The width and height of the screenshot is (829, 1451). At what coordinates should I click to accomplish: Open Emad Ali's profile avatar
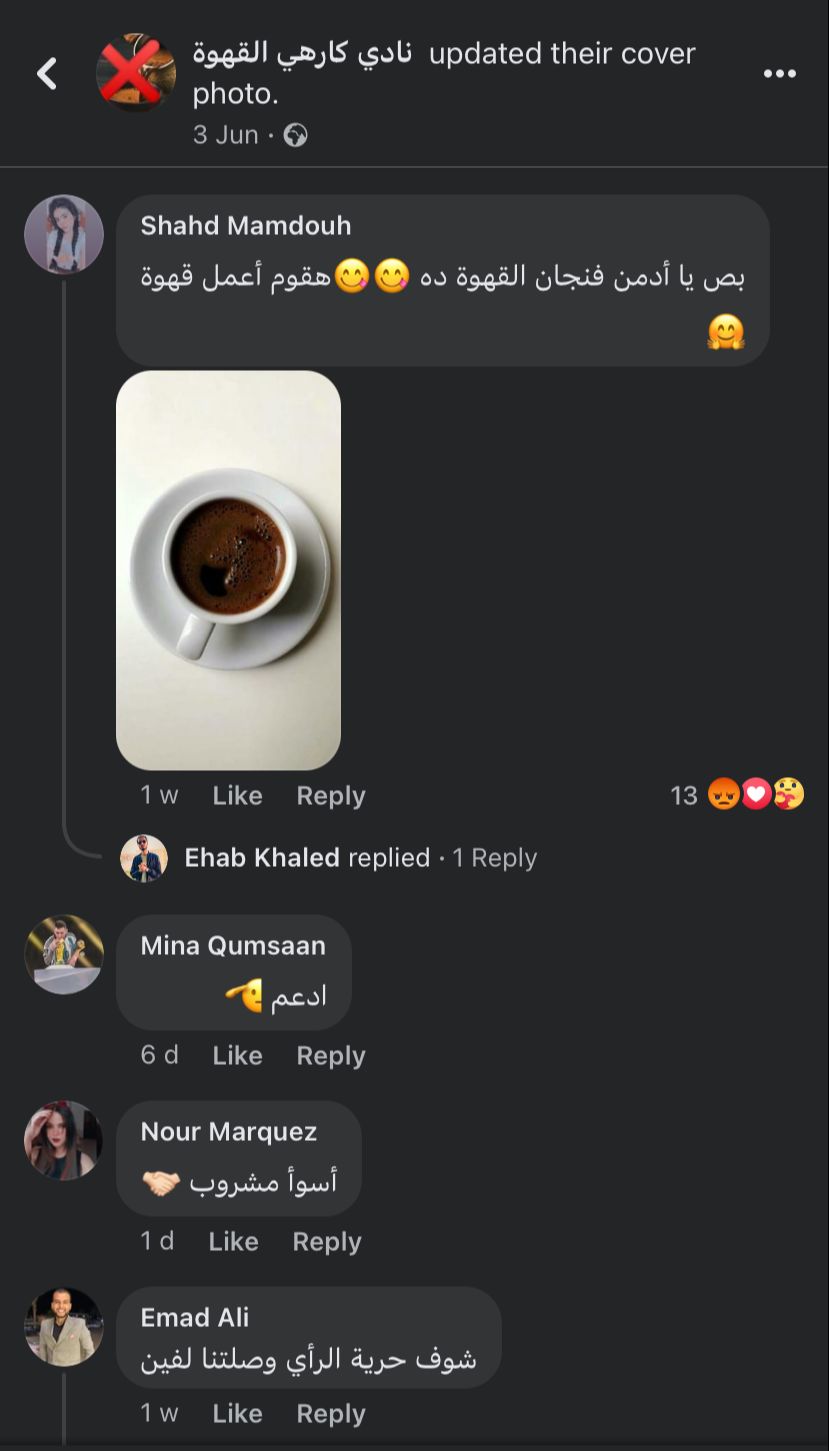coord(64,1326)
